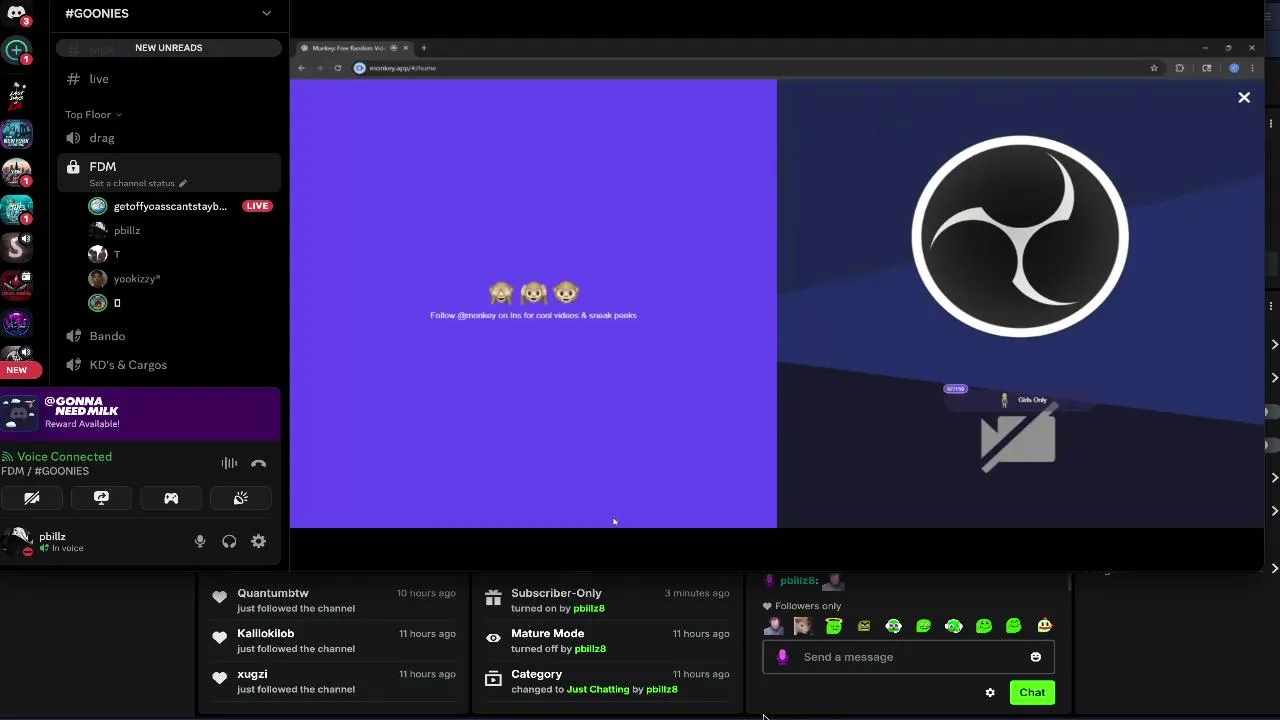The image size is (1280, 720).
Task: Click the three monkeys emoji graphic
Action: coord(534,293)
